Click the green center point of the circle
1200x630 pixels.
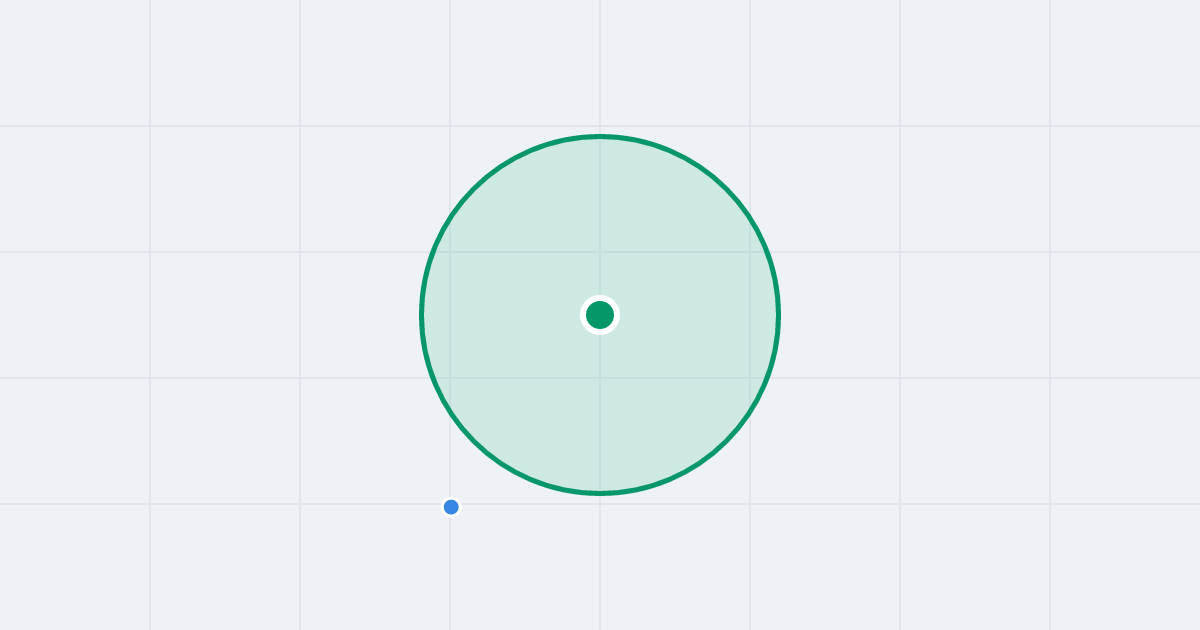pyautogui.click(x=600, y=315)
